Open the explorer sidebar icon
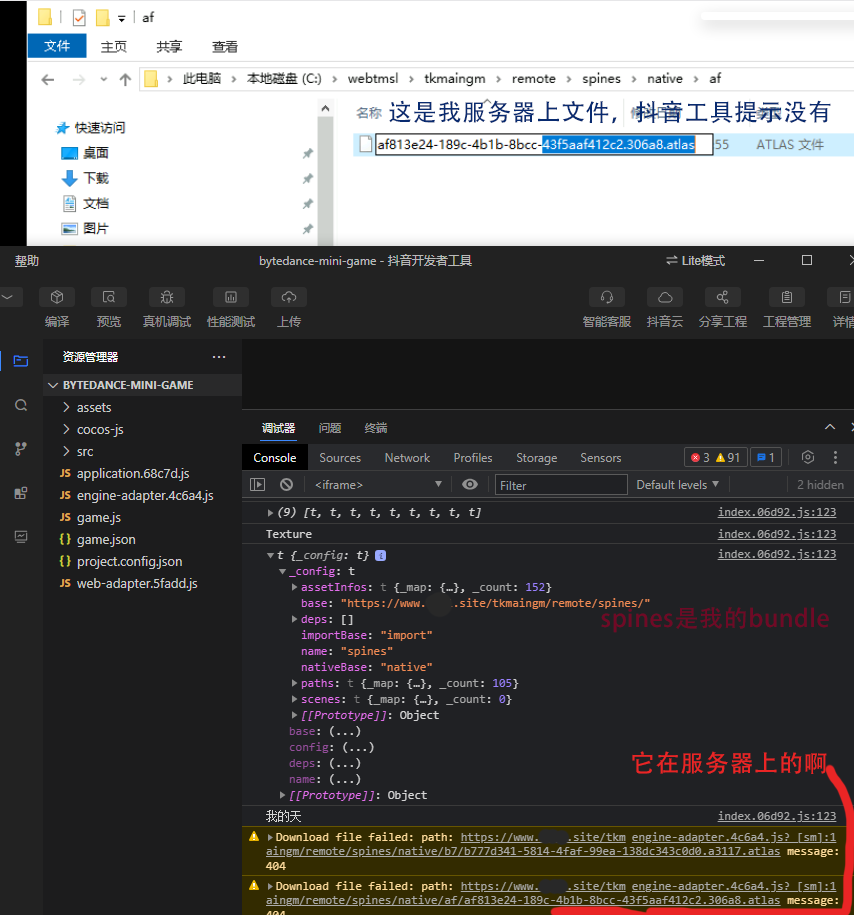The width and height of the screenshot is (854, 915). point(21,361)
